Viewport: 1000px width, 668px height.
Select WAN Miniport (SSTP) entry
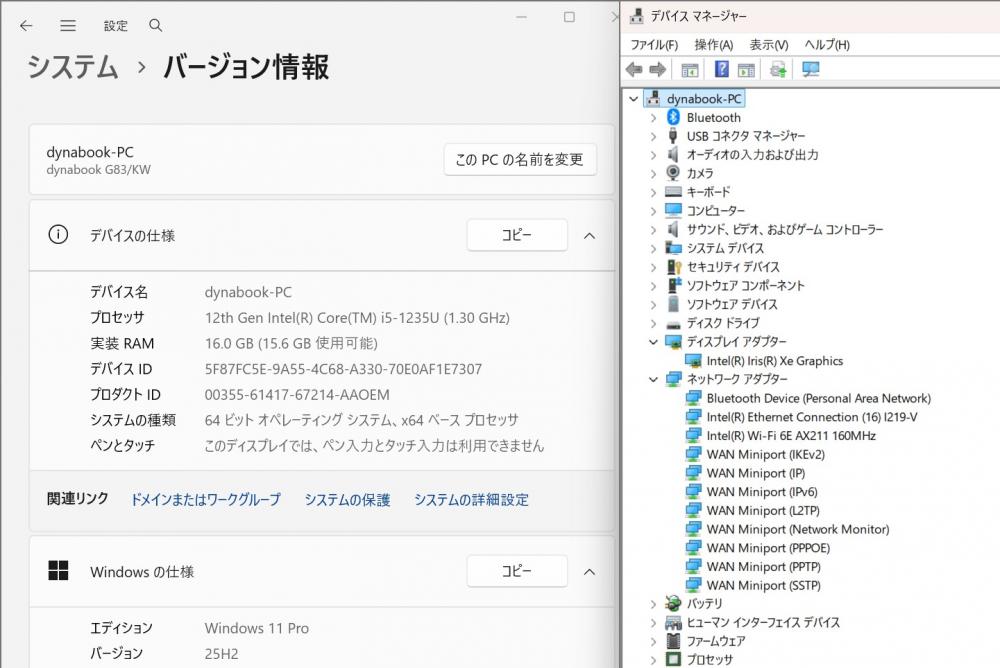click(763, 585)
